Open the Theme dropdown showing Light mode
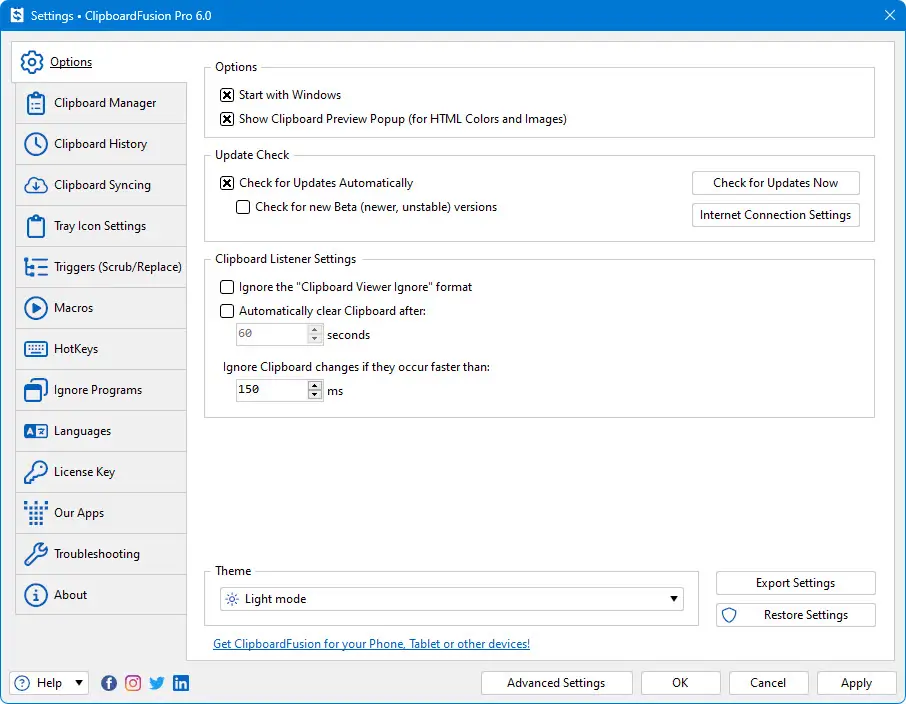The image size is (906, 704). (452, 599)
